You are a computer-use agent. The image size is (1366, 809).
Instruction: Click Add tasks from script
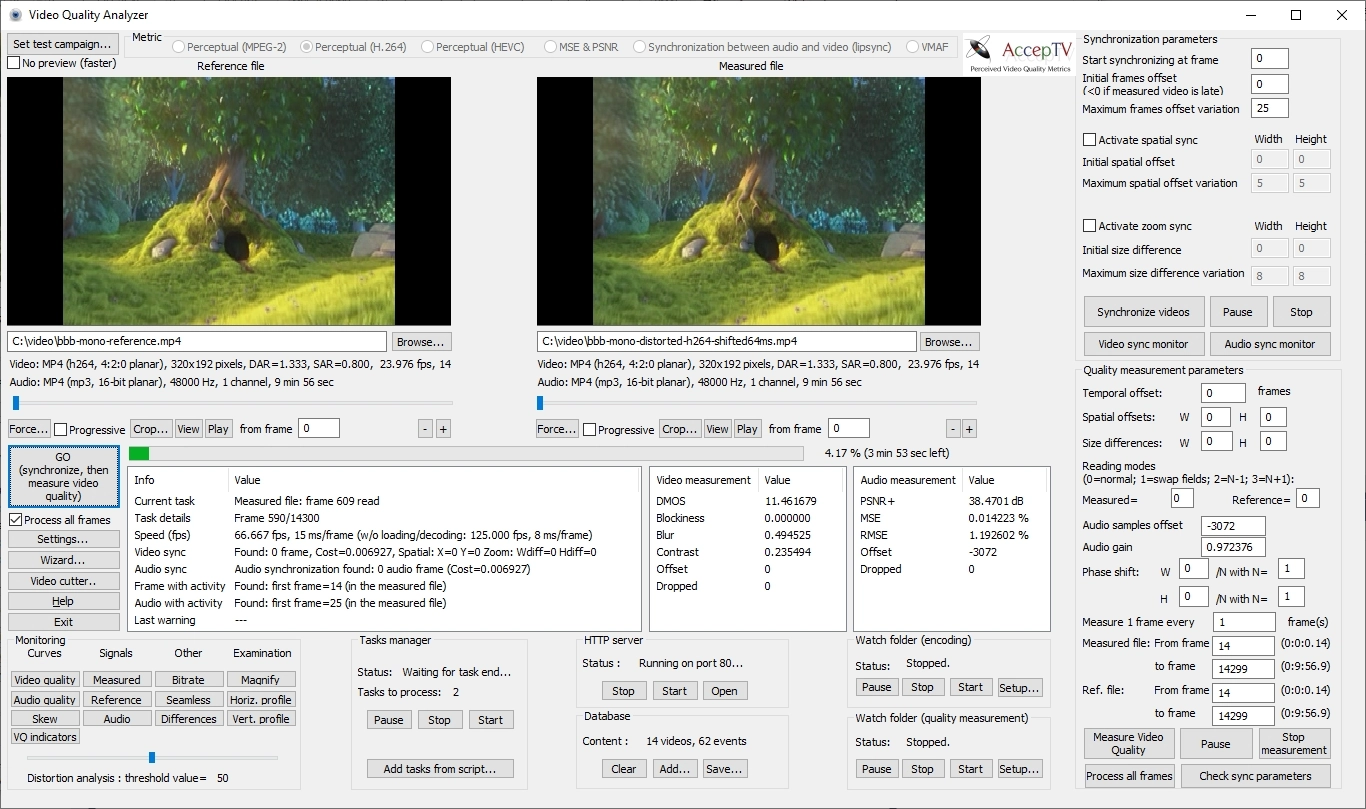tap(440, 768)
